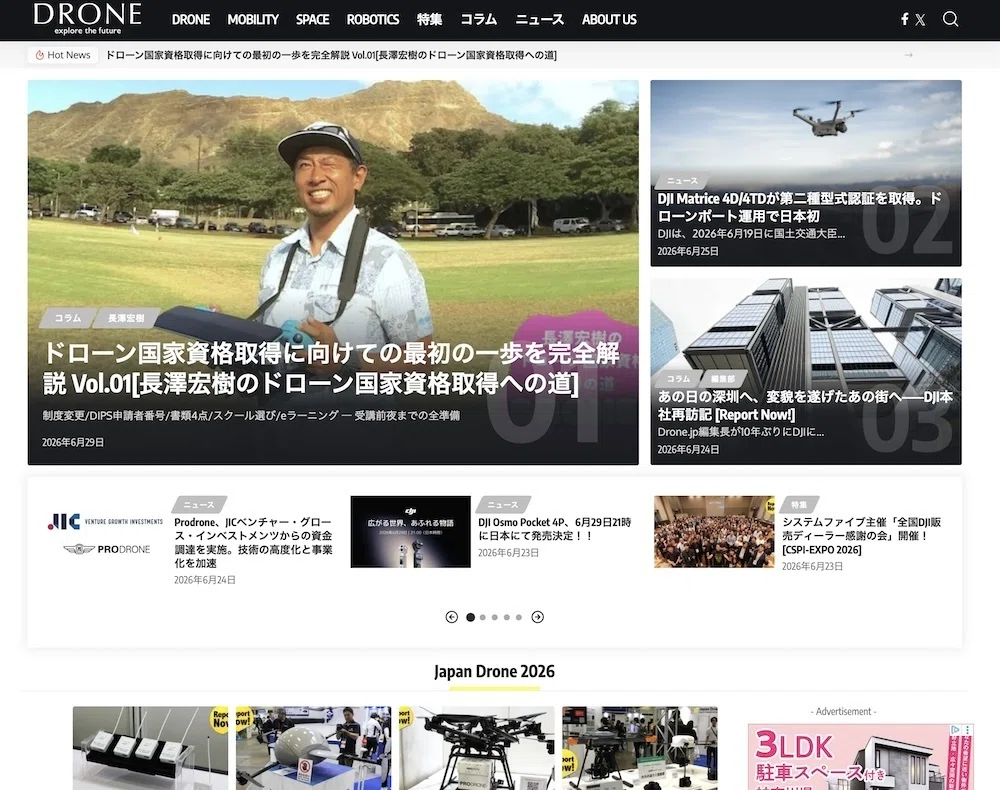1000x790 pixels.
Task: Open Japan Drone thumbnail with black PRODRONE drone
Action: tap(477, 748)
